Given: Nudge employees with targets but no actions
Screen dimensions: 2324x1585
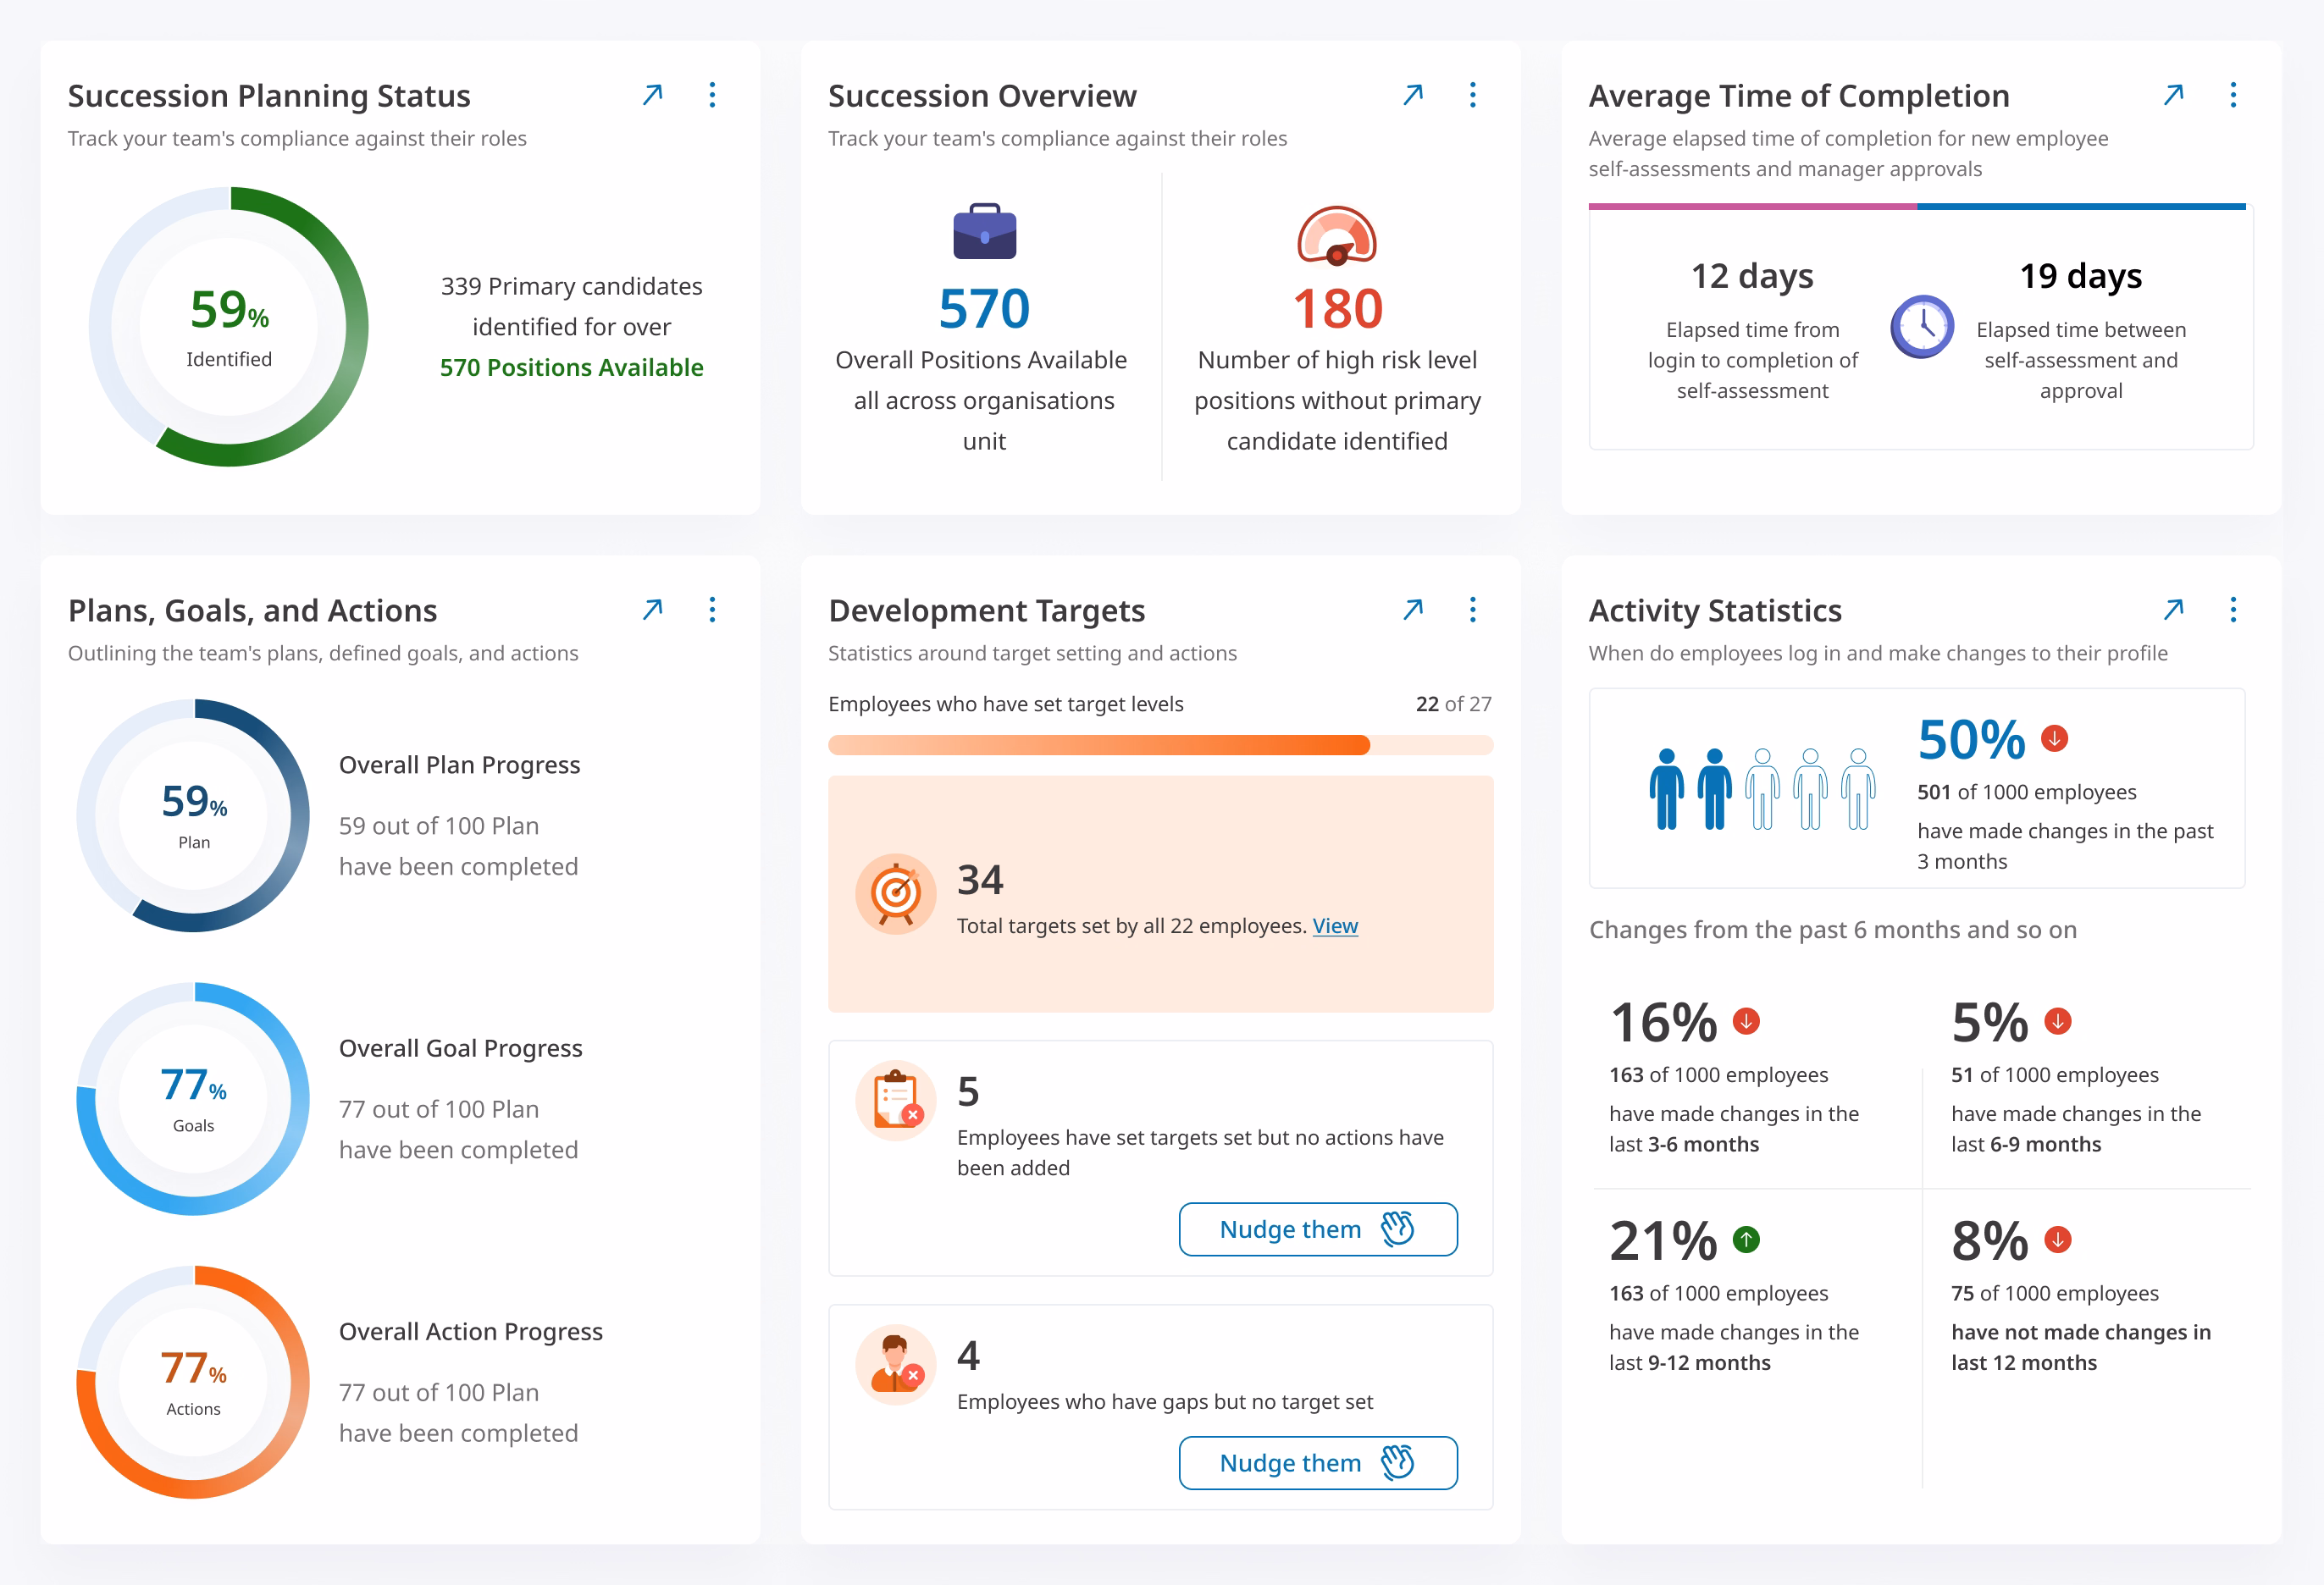Looking at the screenshot, I should point(1318,1229).
